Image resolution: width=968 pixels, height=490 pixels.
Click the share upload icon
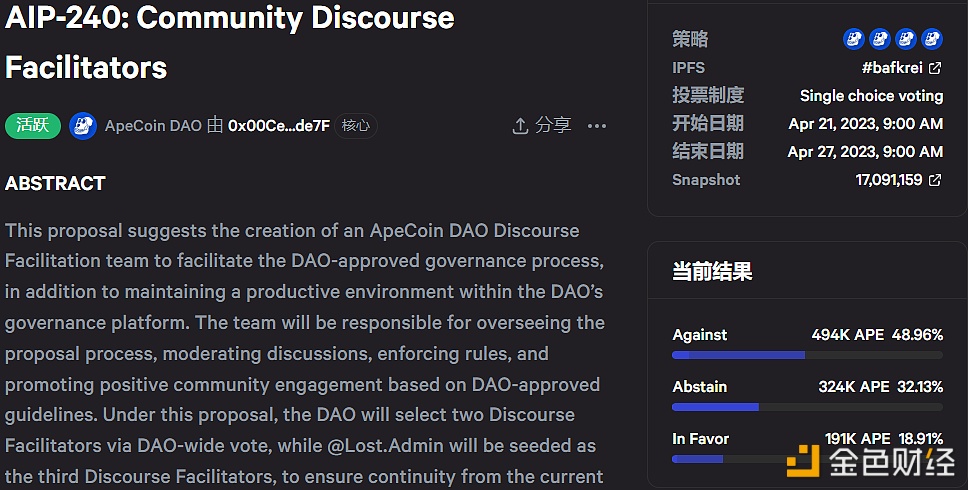click(x=520, y=126)
